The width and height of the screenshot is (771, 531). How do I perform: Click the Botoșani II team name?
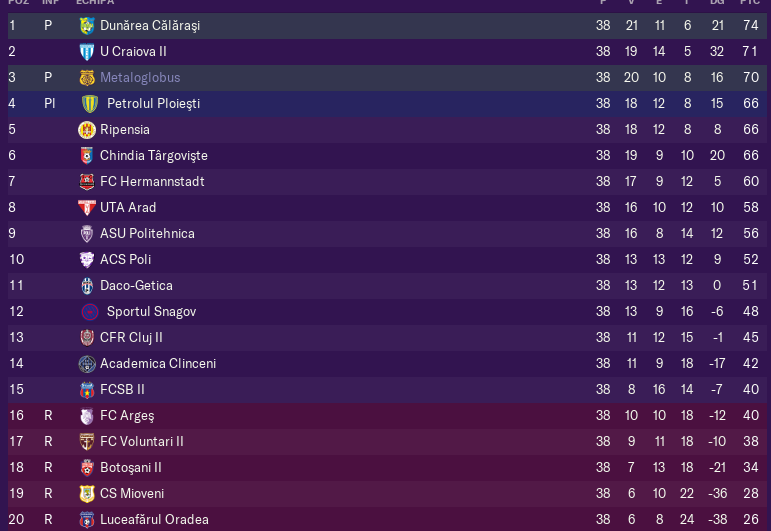tap(130, 468)
